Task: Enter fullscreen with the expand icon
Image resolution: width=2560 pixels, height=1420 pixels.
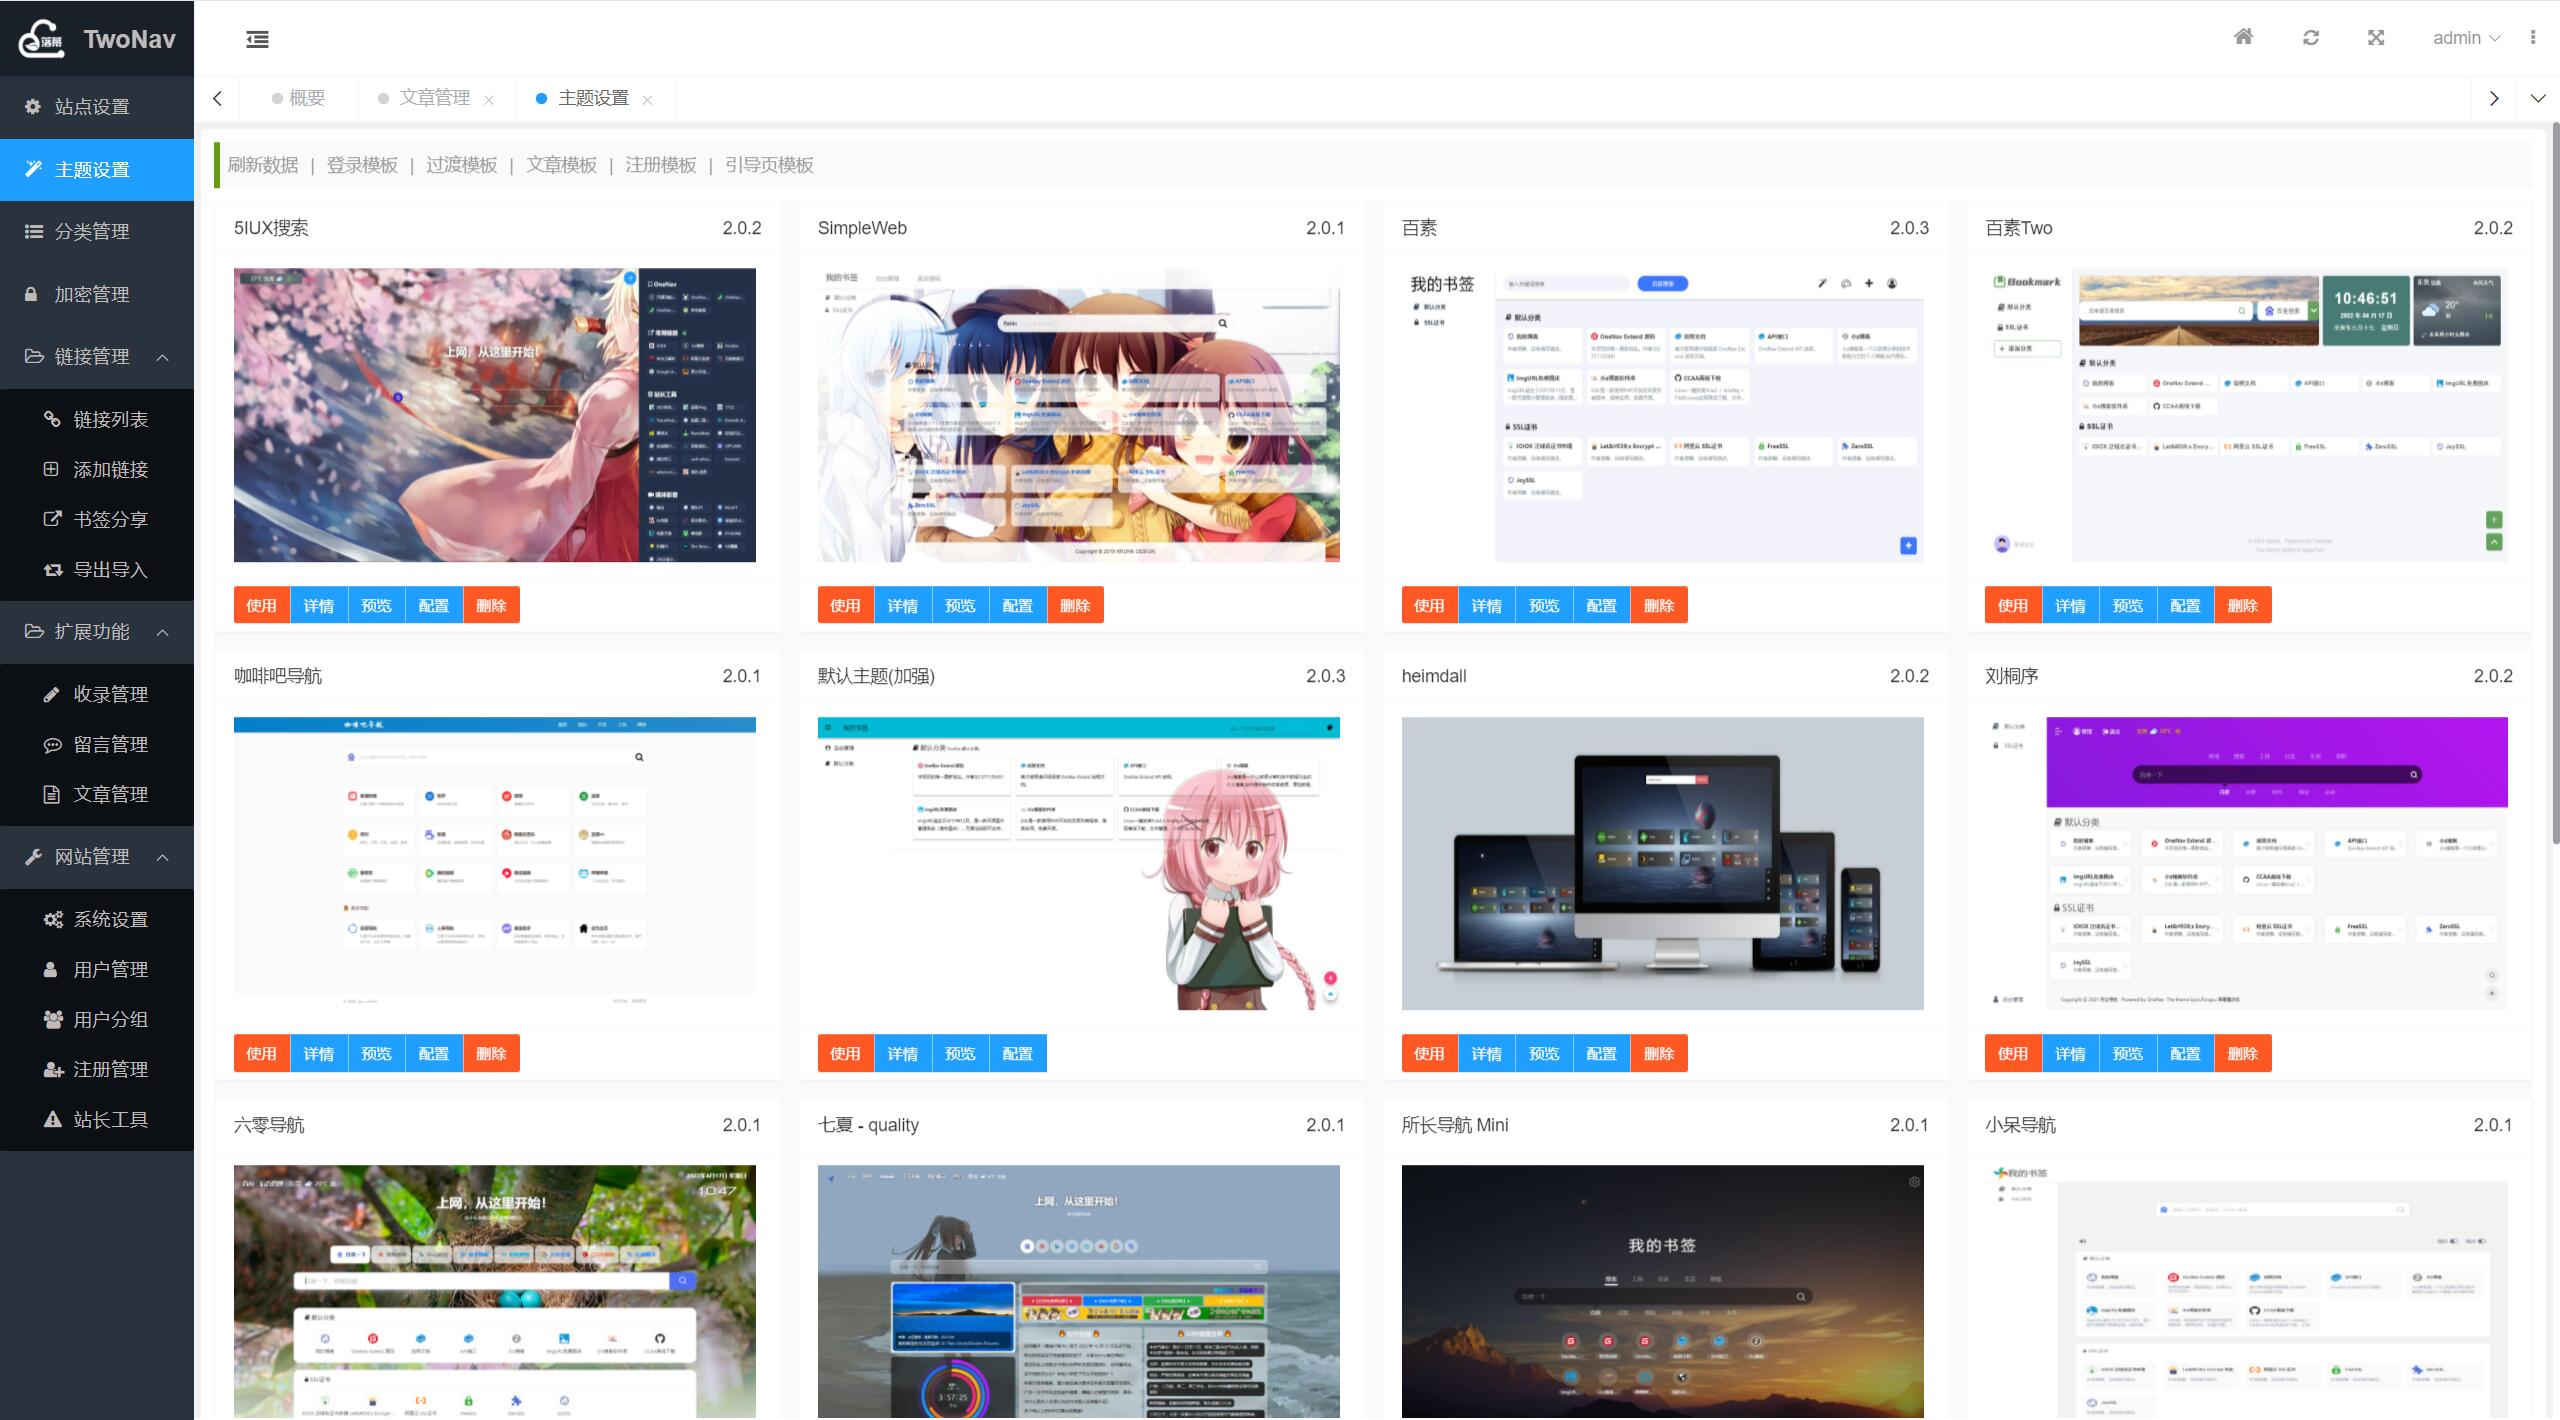Action: (x=2376, y=37)
